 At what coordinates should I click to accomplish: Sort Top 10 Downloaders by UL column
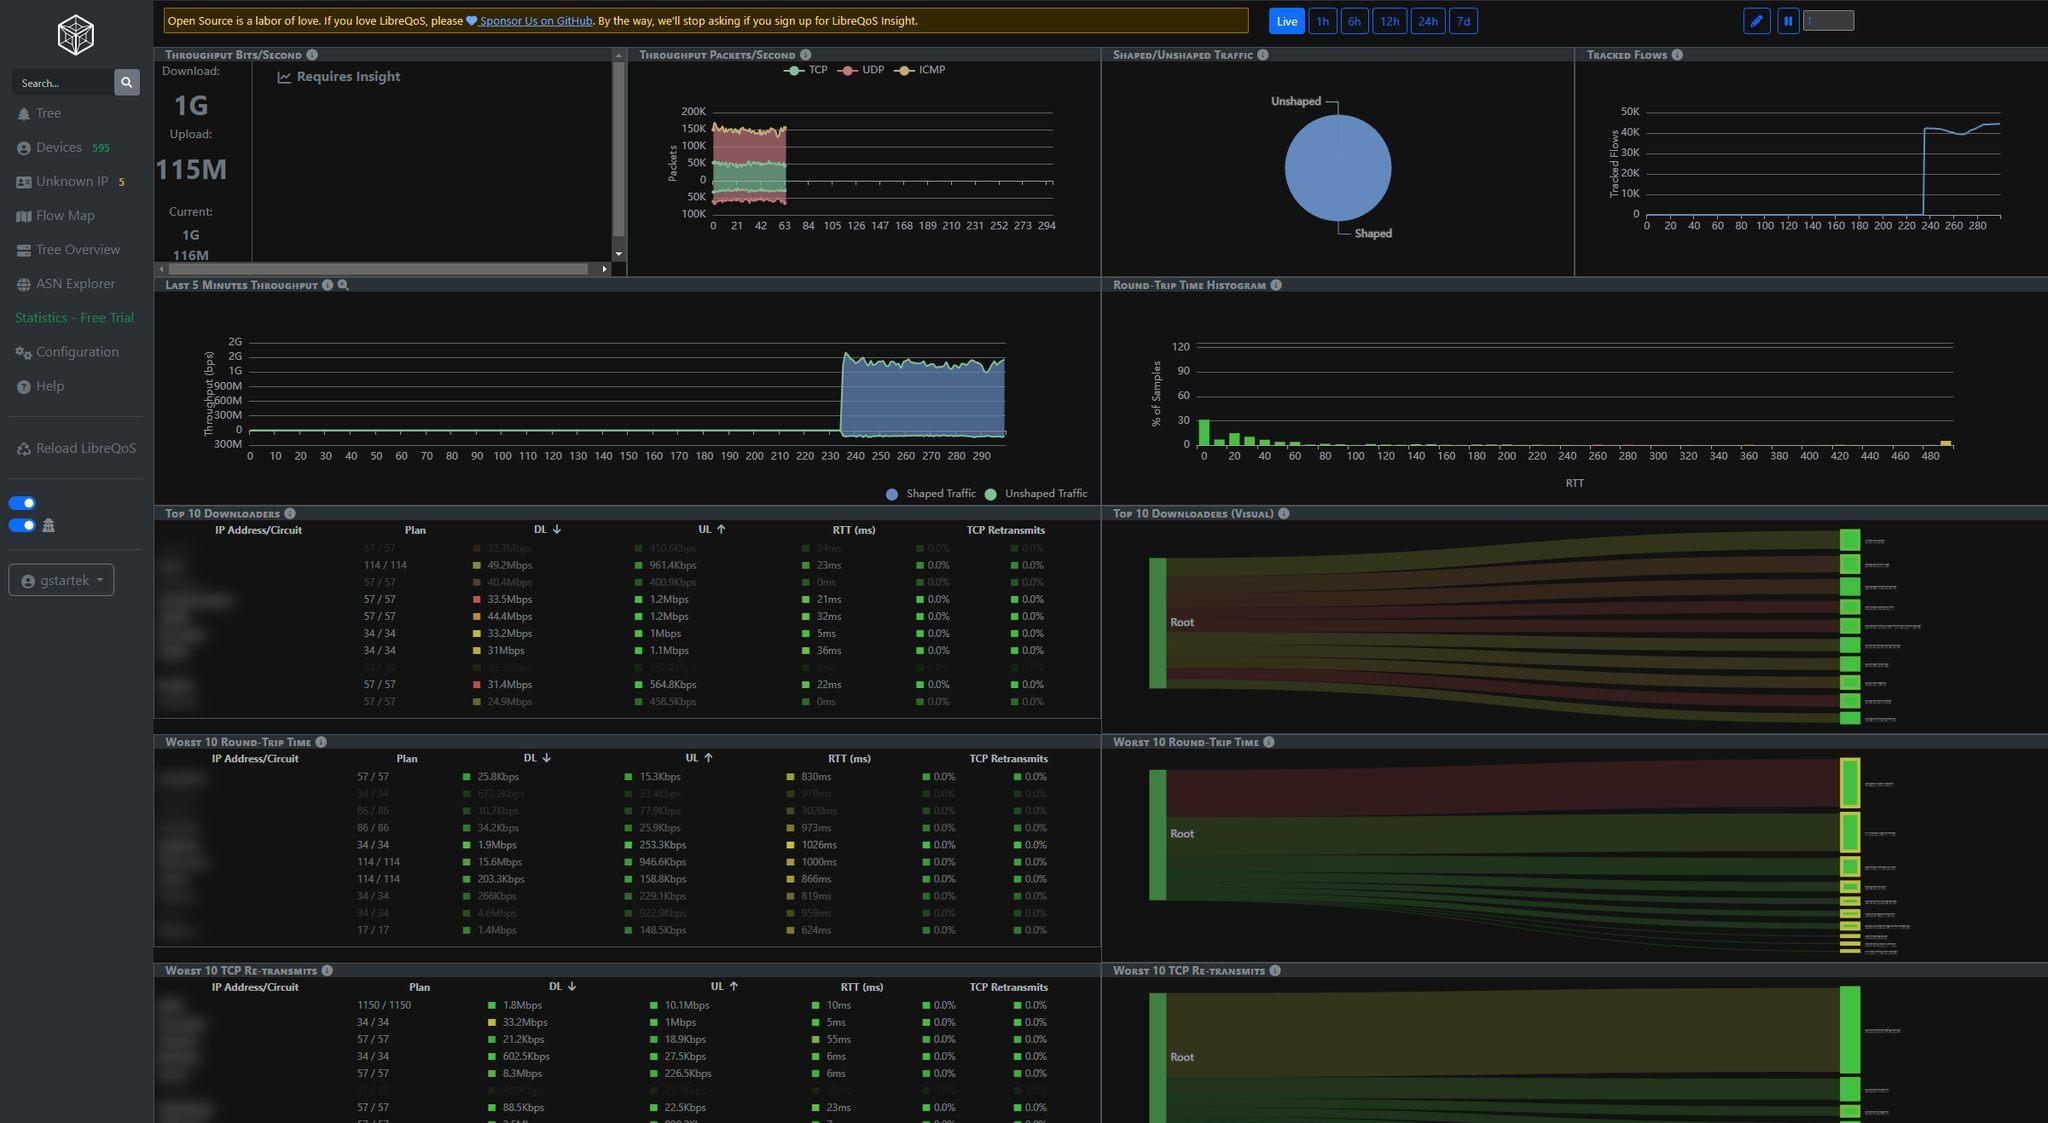(x=712, y=530)
